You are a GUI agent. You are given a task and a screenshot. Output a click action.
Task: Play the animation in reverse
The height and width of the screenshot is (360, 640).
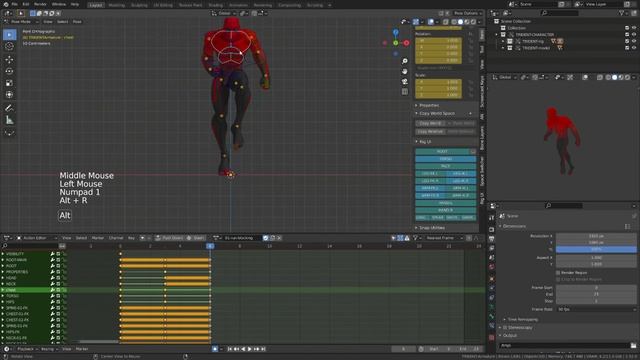(243, 349)
